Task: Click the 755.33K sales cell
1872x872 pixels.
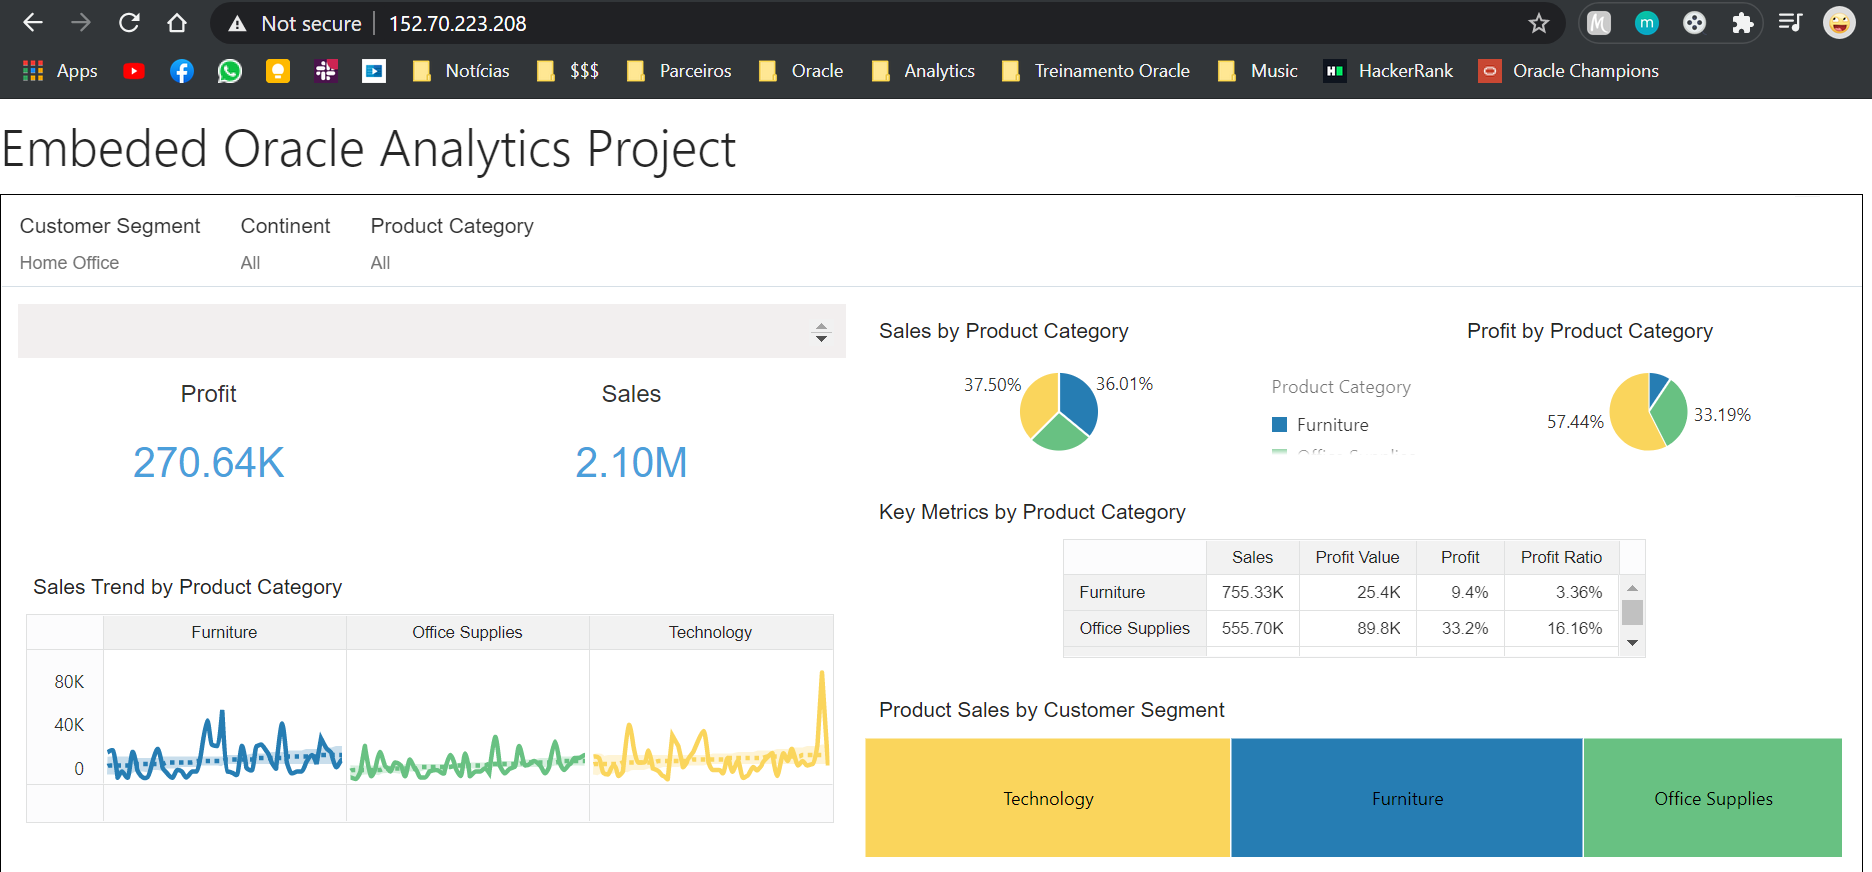Action: tap(1252, 592)
